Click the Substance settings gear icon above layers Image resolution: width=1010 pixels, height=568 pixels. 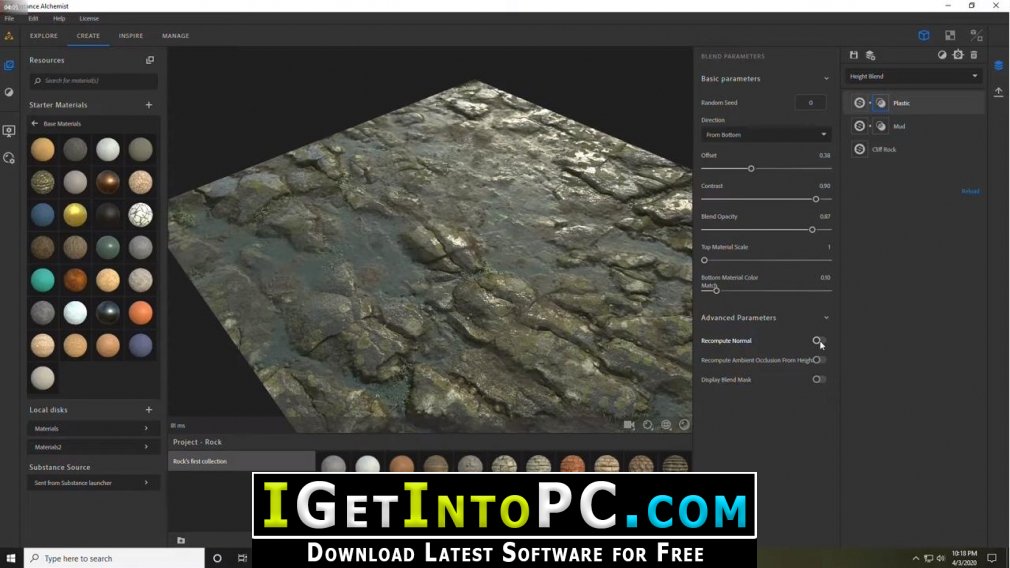958,55
